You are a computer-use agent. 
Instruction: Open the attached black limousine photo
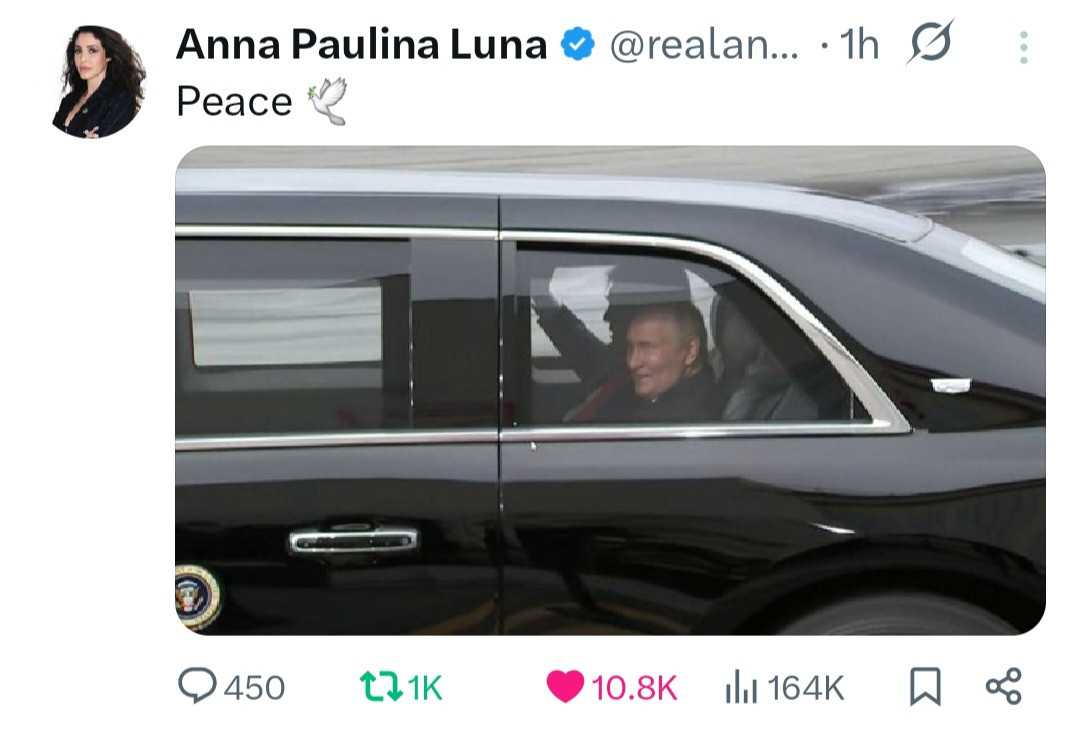(610, 390)
